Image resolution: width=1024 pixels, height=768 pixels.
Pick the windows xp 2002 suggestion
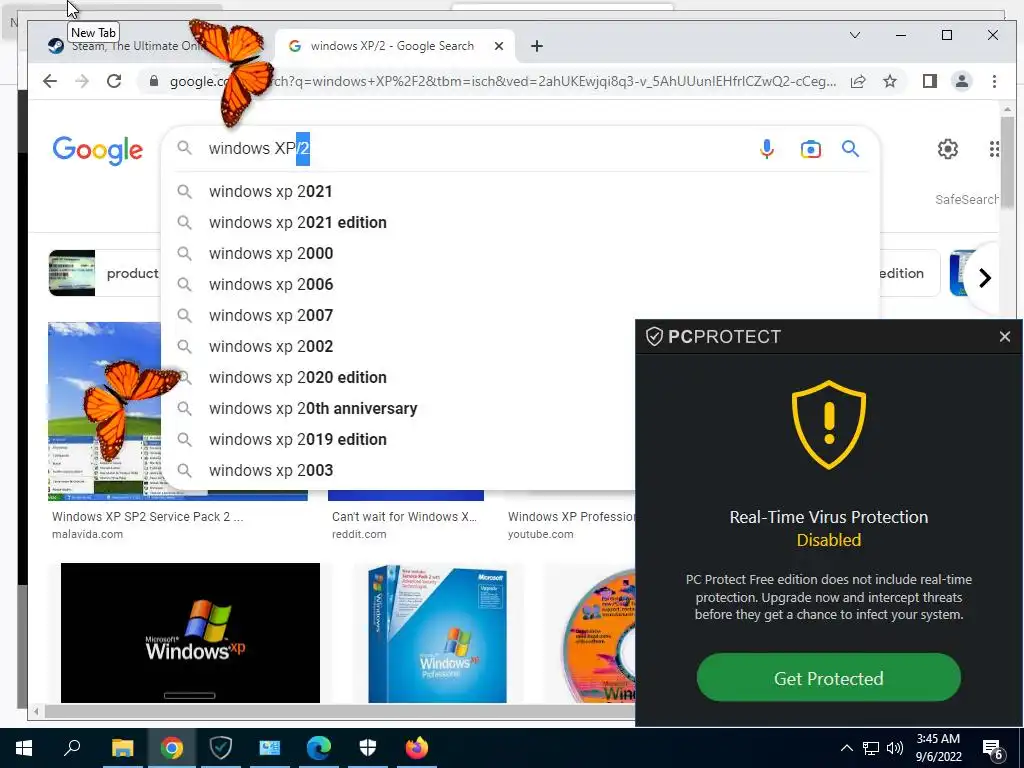pyautogui.click(x=398, y=346)
